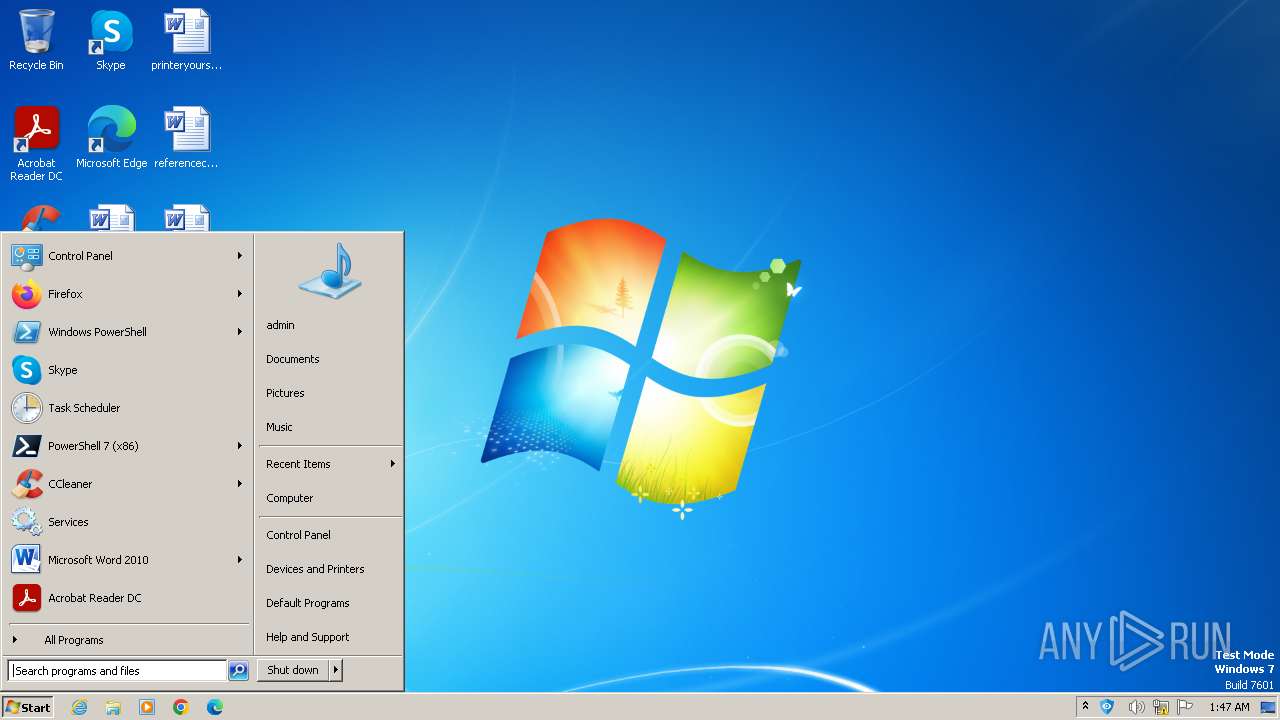Expand Control Panel submenu arrow
The height and width of the screenshot is (720, 1280).
click(x=240, y=256)
